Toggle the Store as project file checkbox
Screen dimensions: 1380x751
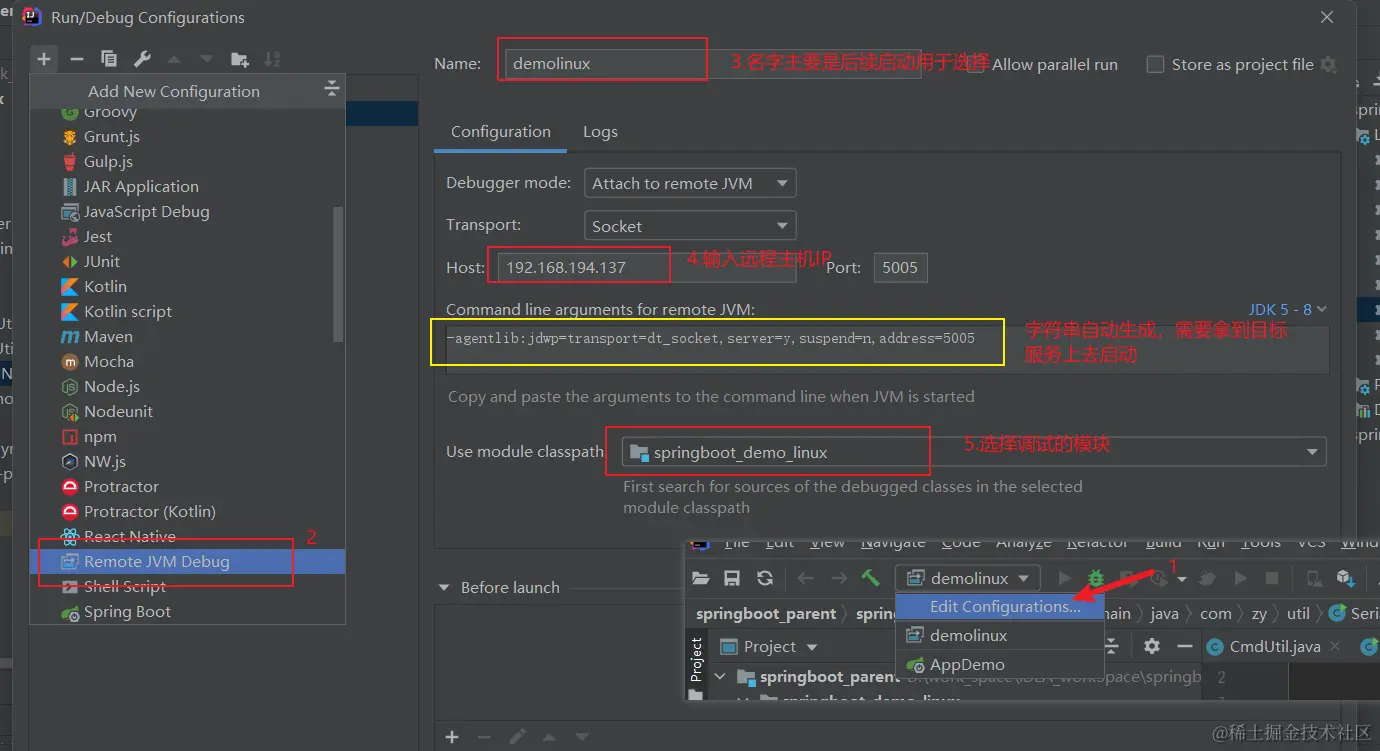coord(1155,64)
